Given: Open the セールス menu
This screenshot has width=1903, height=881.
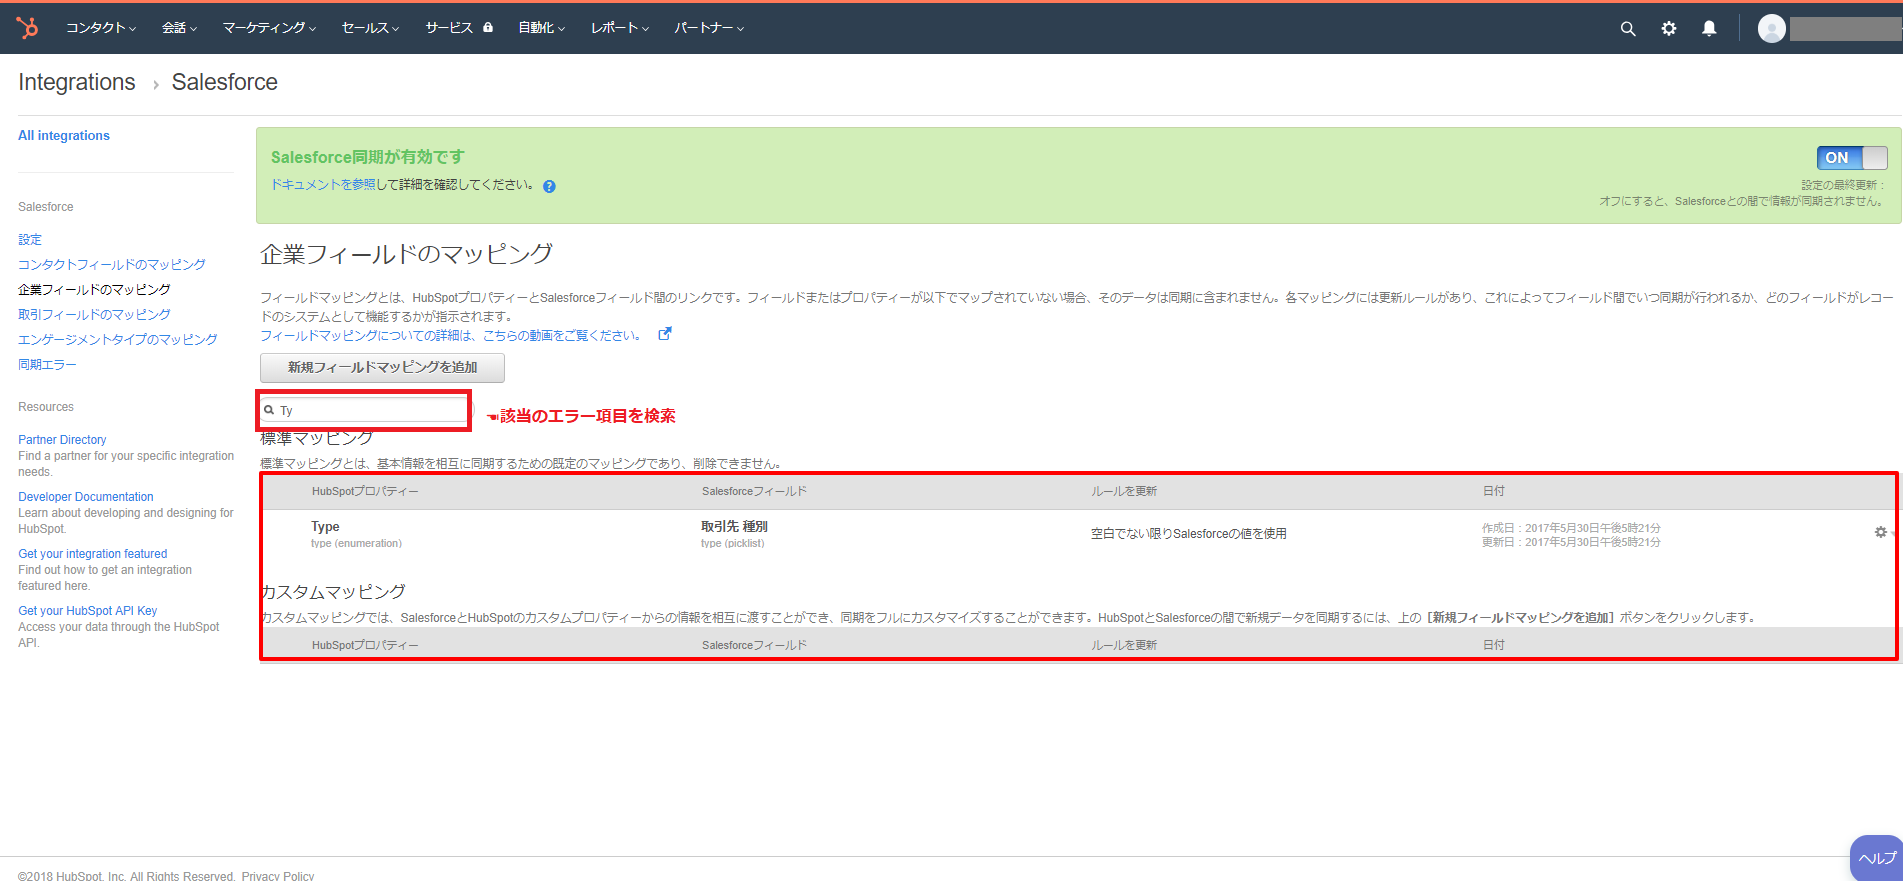Looking at the screenshot, I should click(370, 28).
